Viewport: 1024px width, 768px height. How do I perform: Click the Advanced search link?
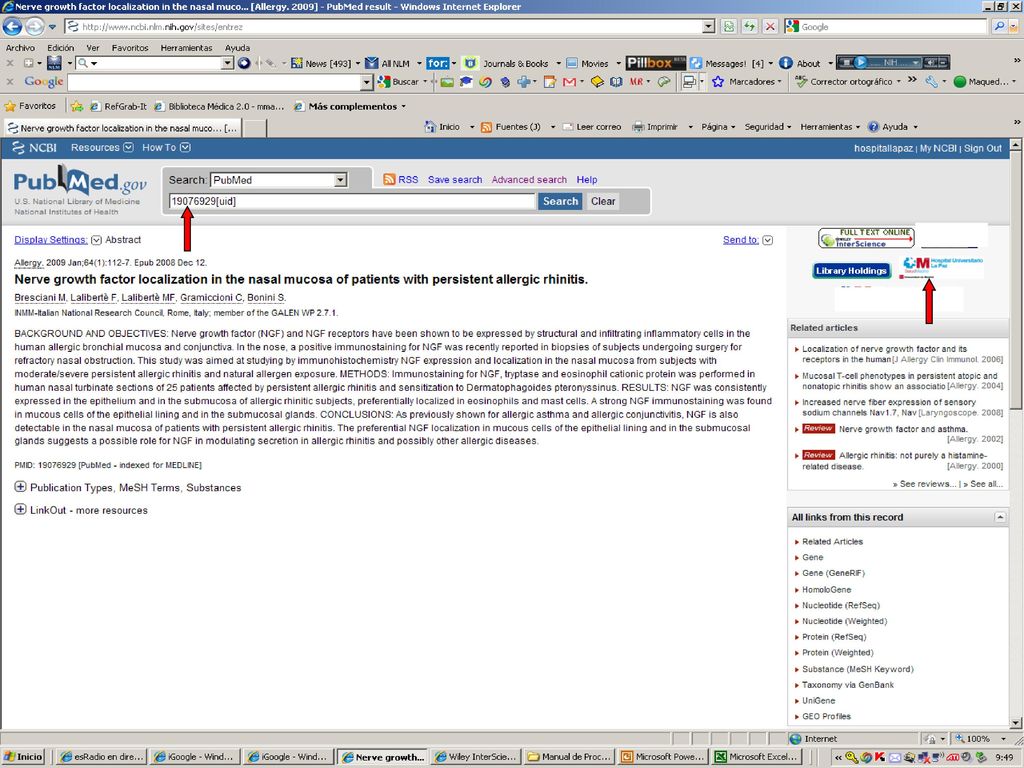point(529,180)
